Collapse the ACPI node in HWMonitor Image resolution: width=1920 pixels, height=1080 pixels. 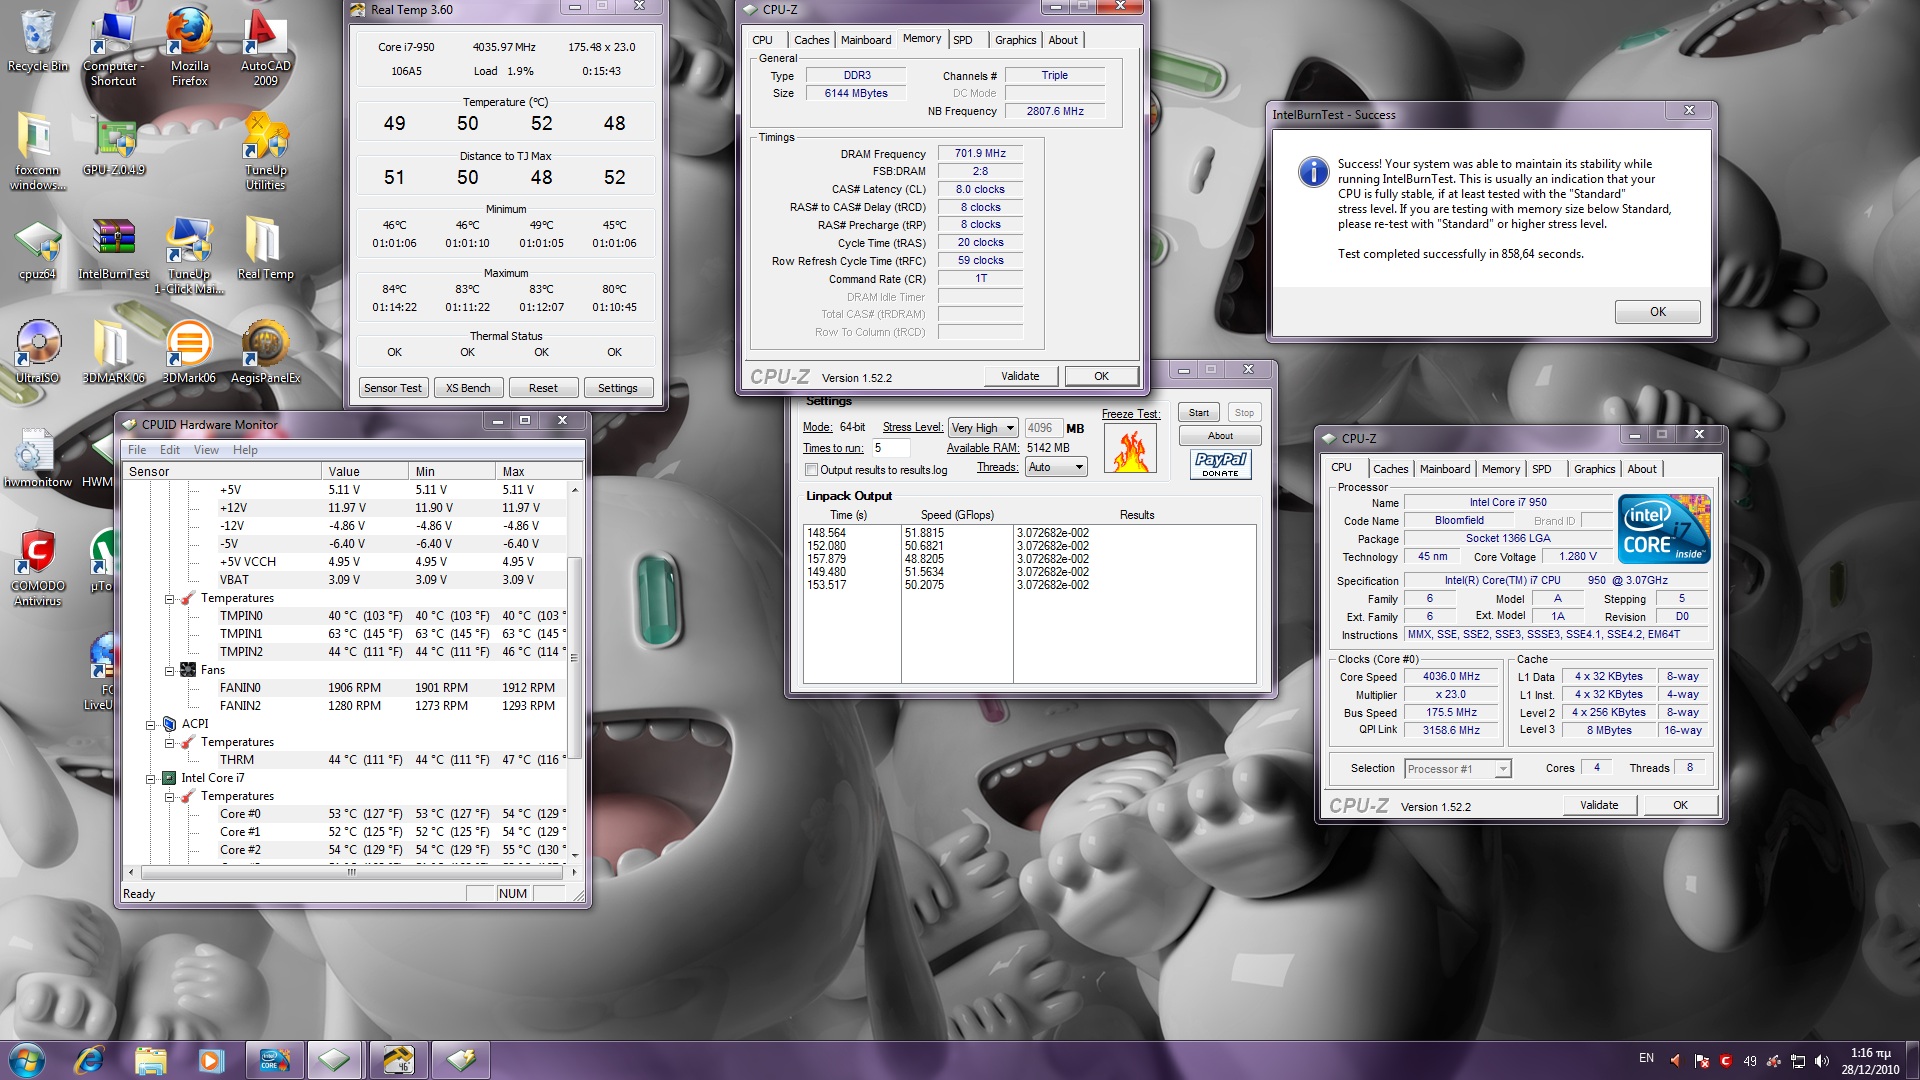151,724
